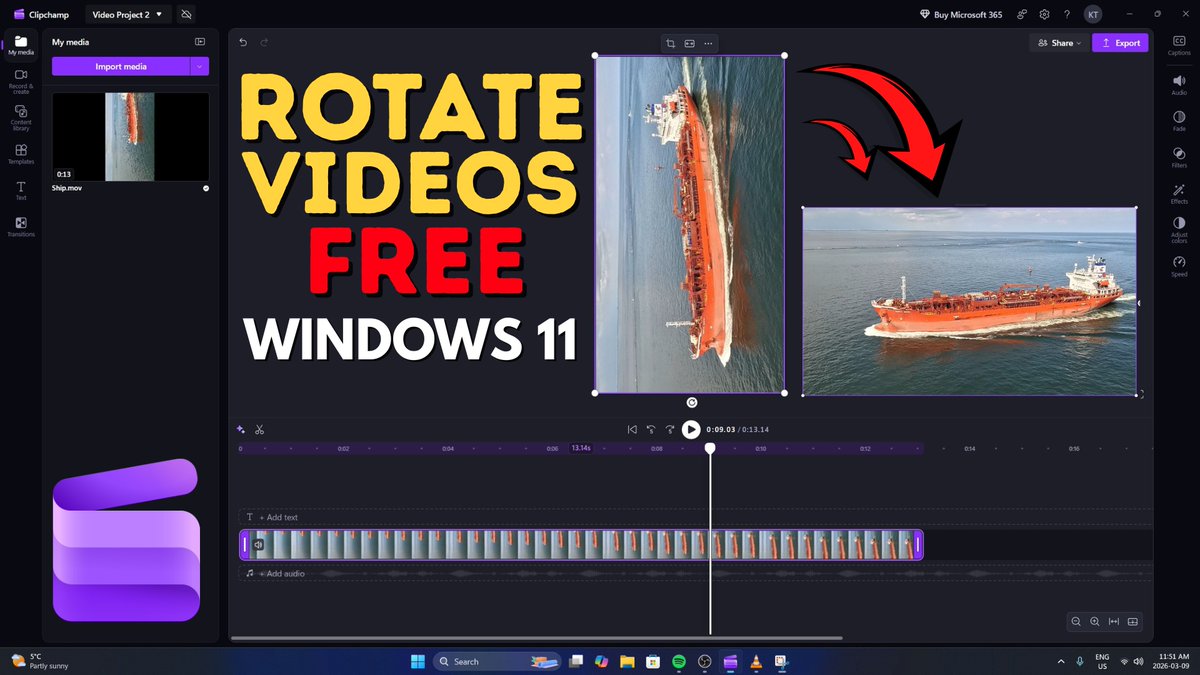The height and width of the screenshot is (675, 1200).
Task: Undo the last edit
Action: click(243, 42)
